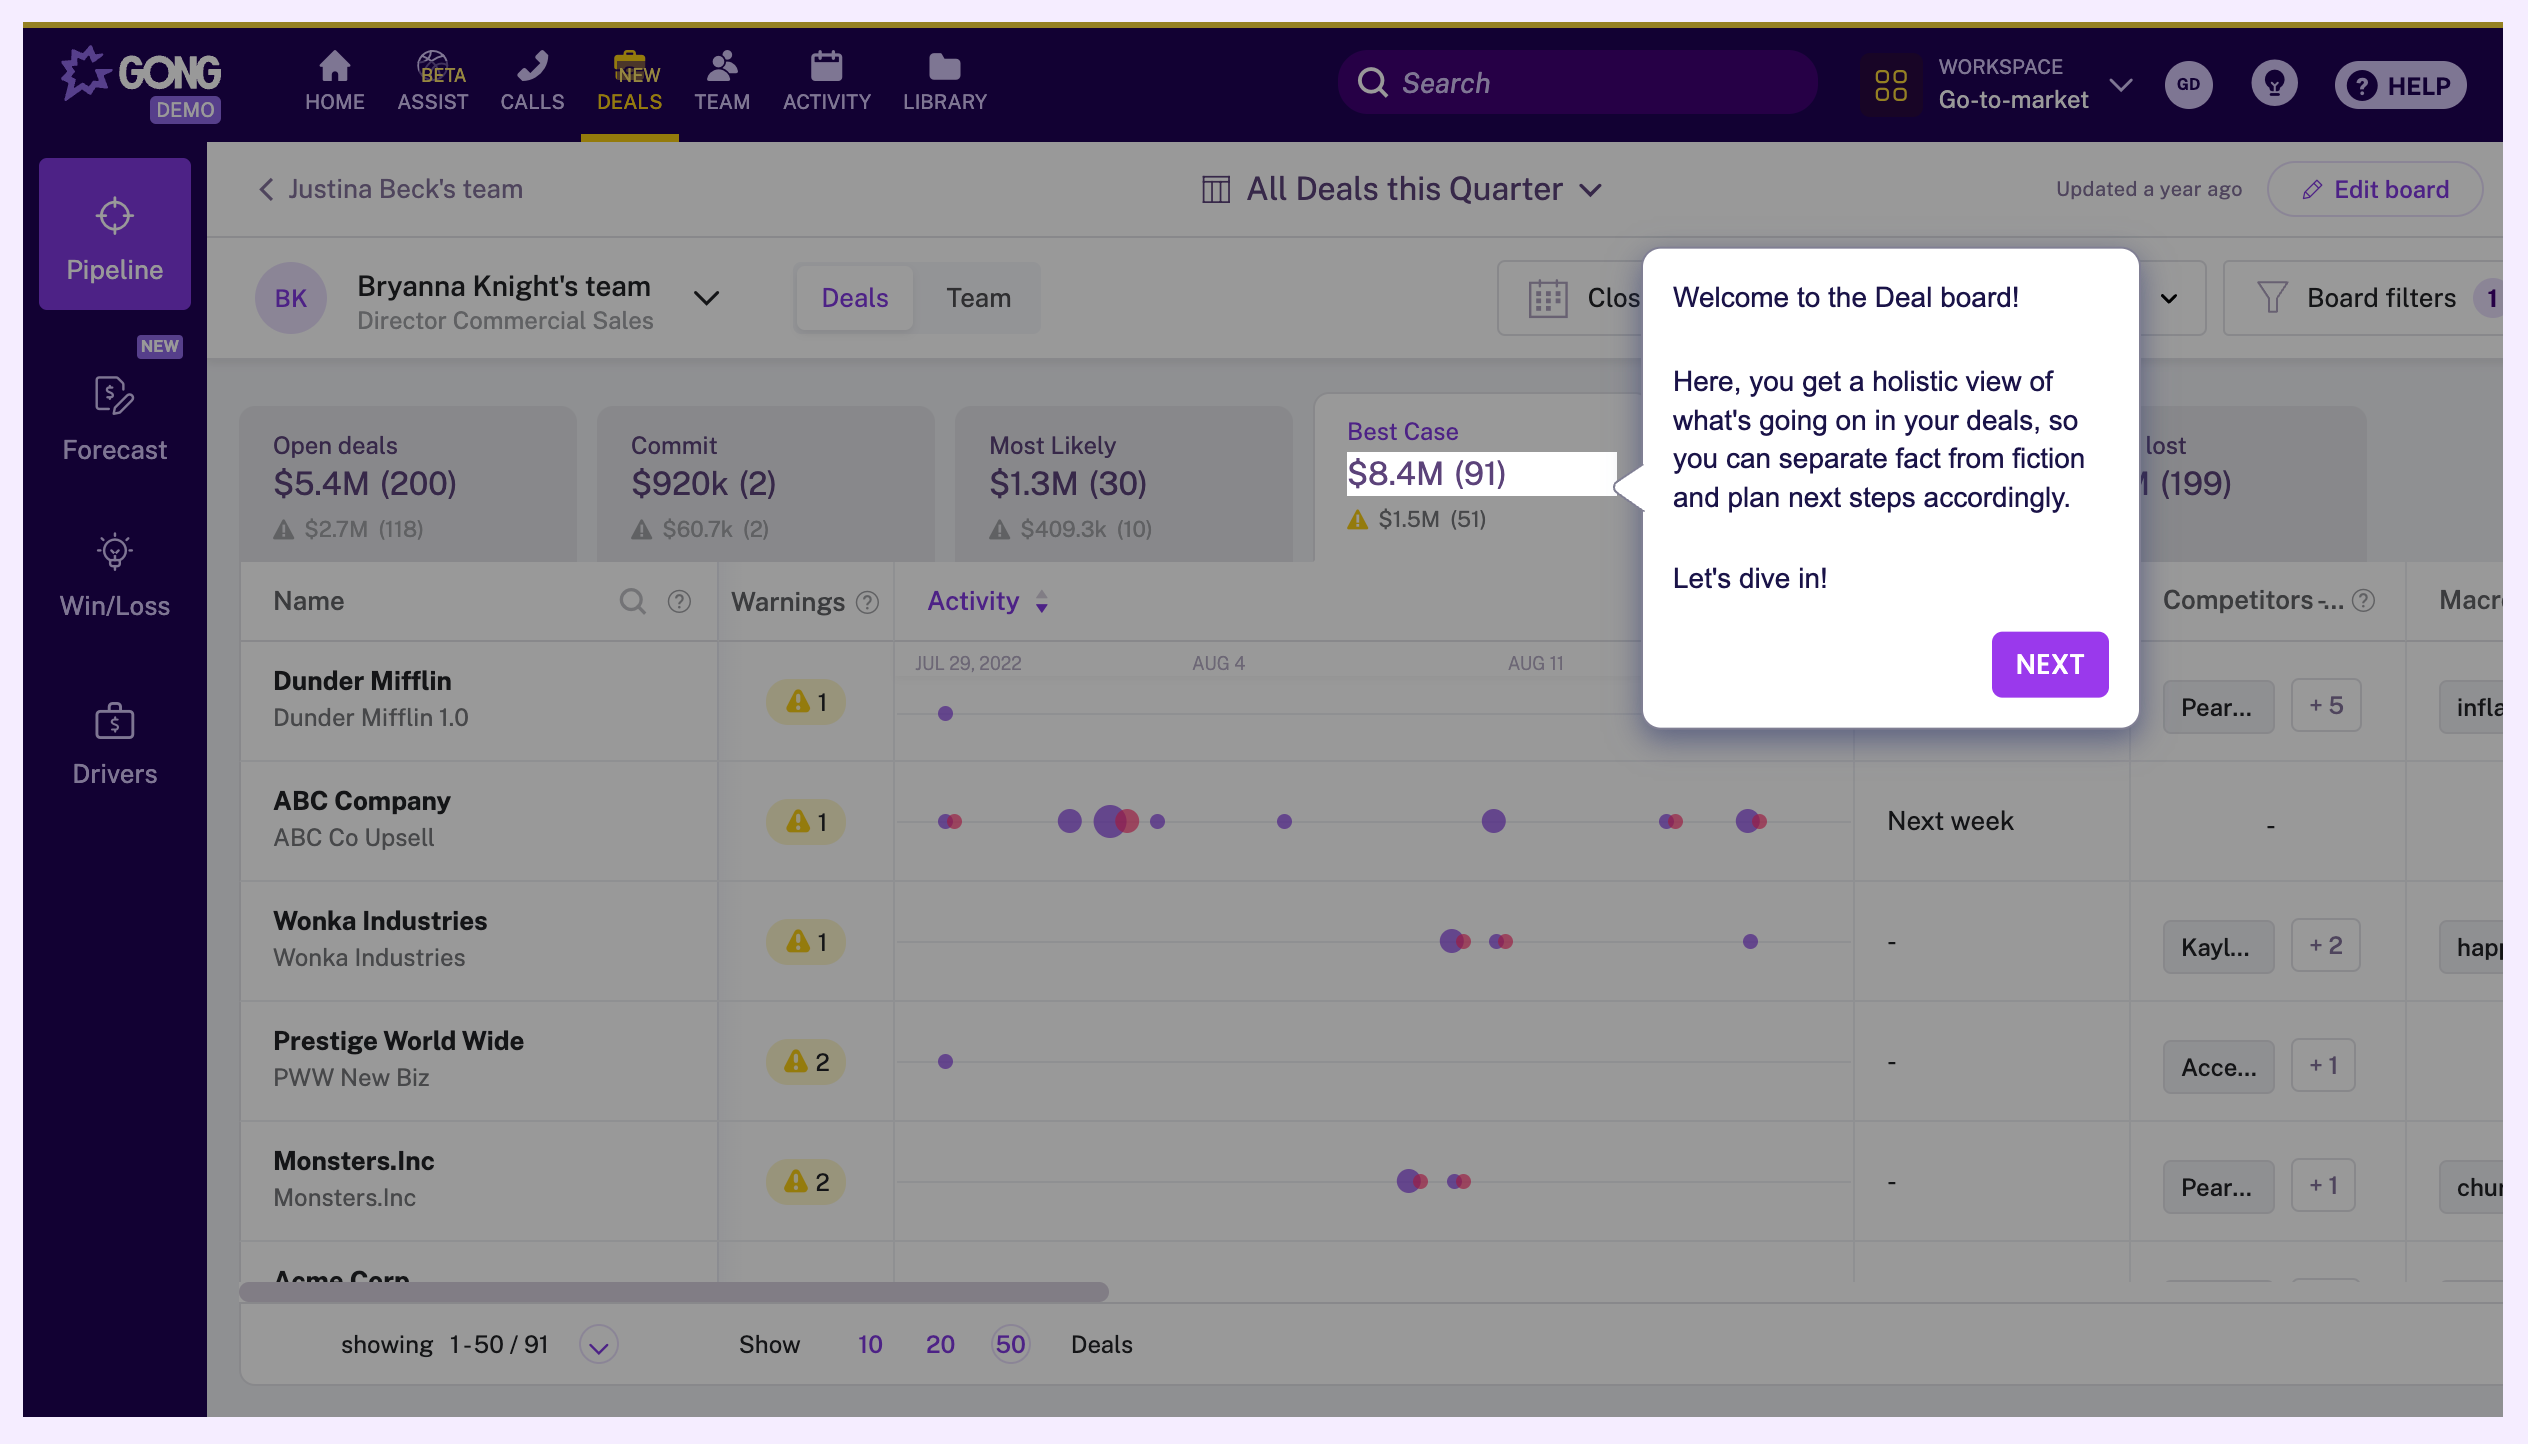
Task: Open Win/Loss in the left sidebar
Action: [115, 577]
